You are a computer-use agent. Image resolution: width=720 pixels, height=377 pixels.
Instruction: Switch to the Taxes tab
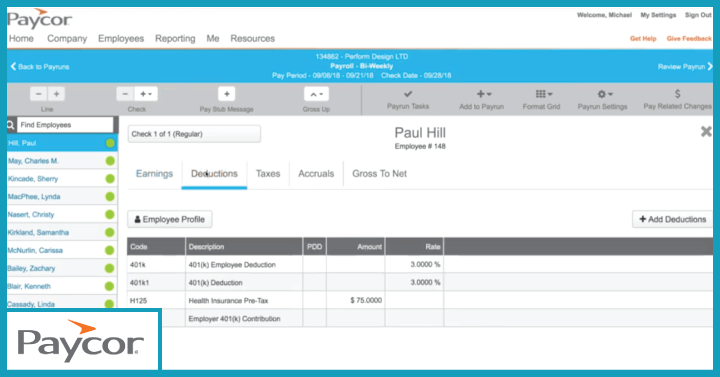pos(268,174)
